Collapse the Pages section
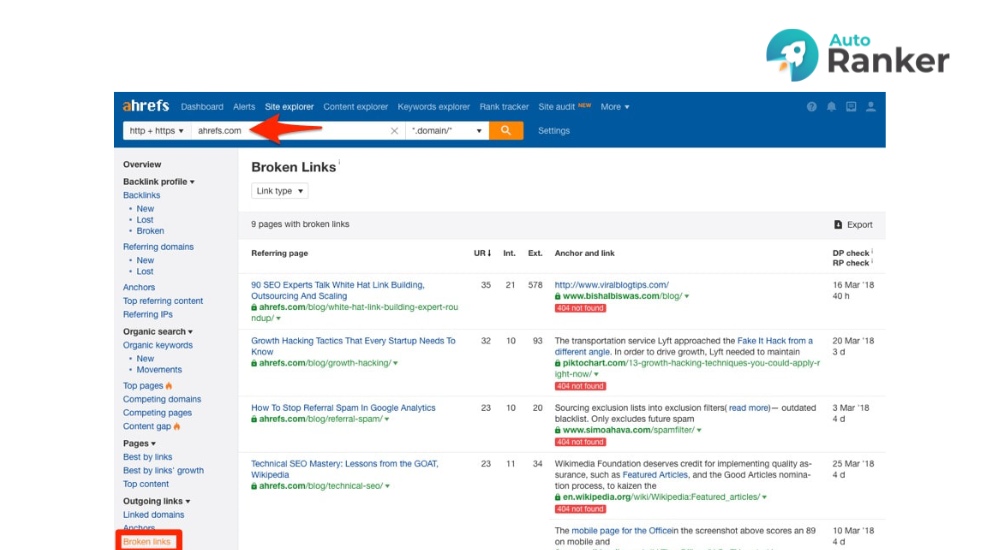 pos(139,443)
